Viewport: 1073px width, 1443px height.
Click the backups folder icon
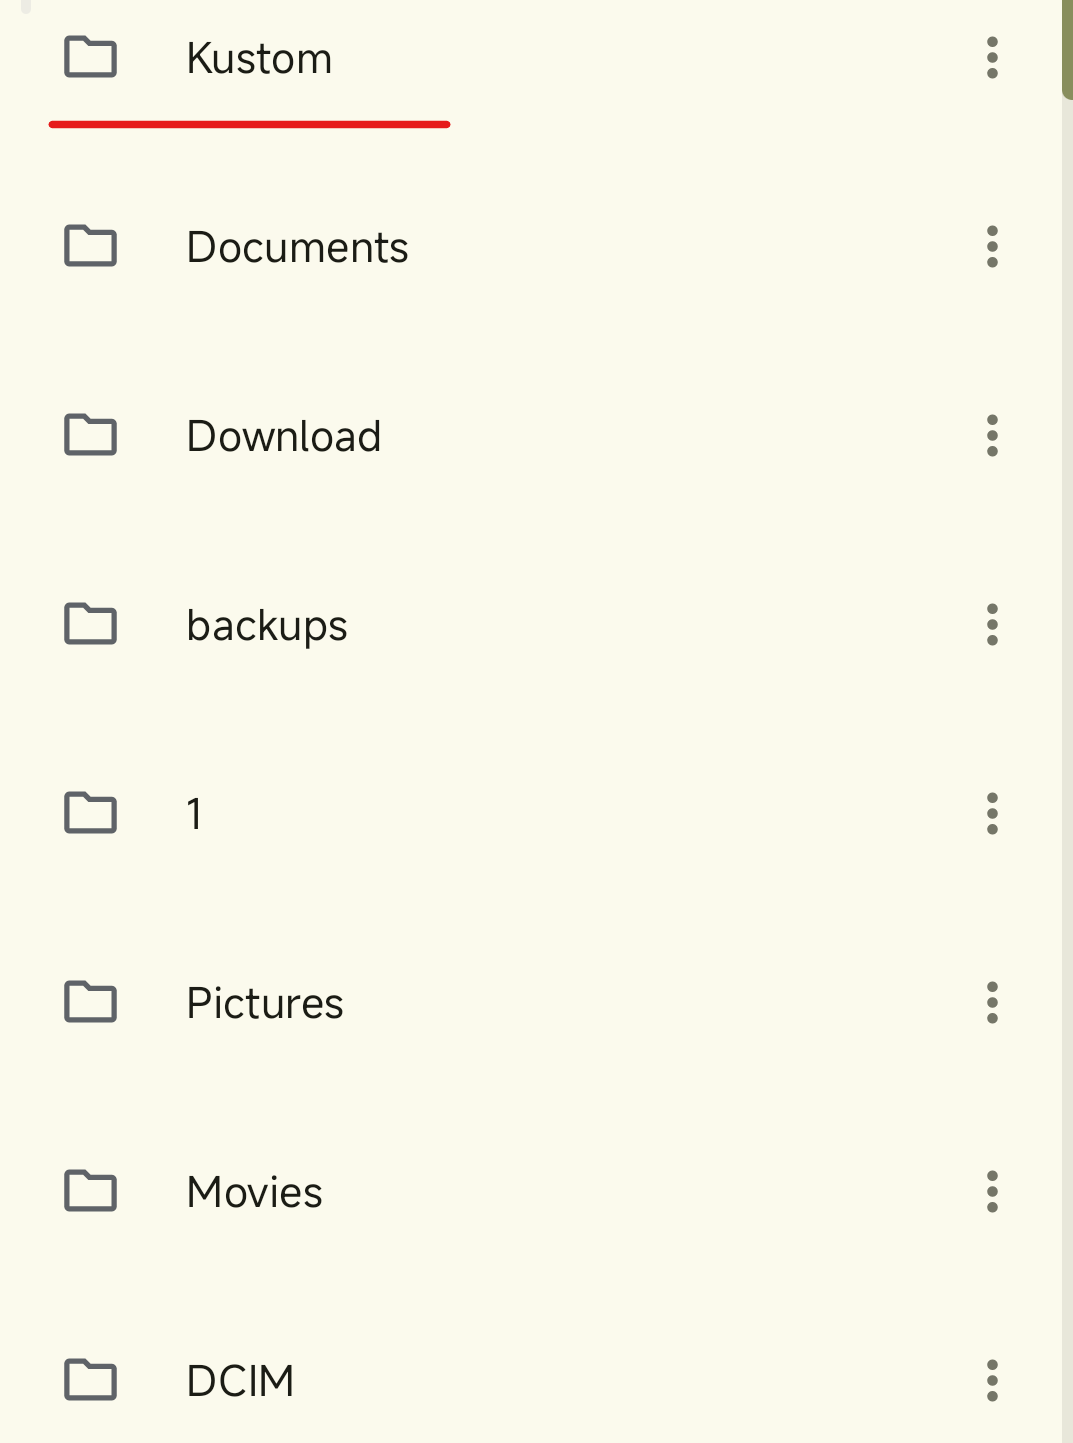(x=90, y=624)
